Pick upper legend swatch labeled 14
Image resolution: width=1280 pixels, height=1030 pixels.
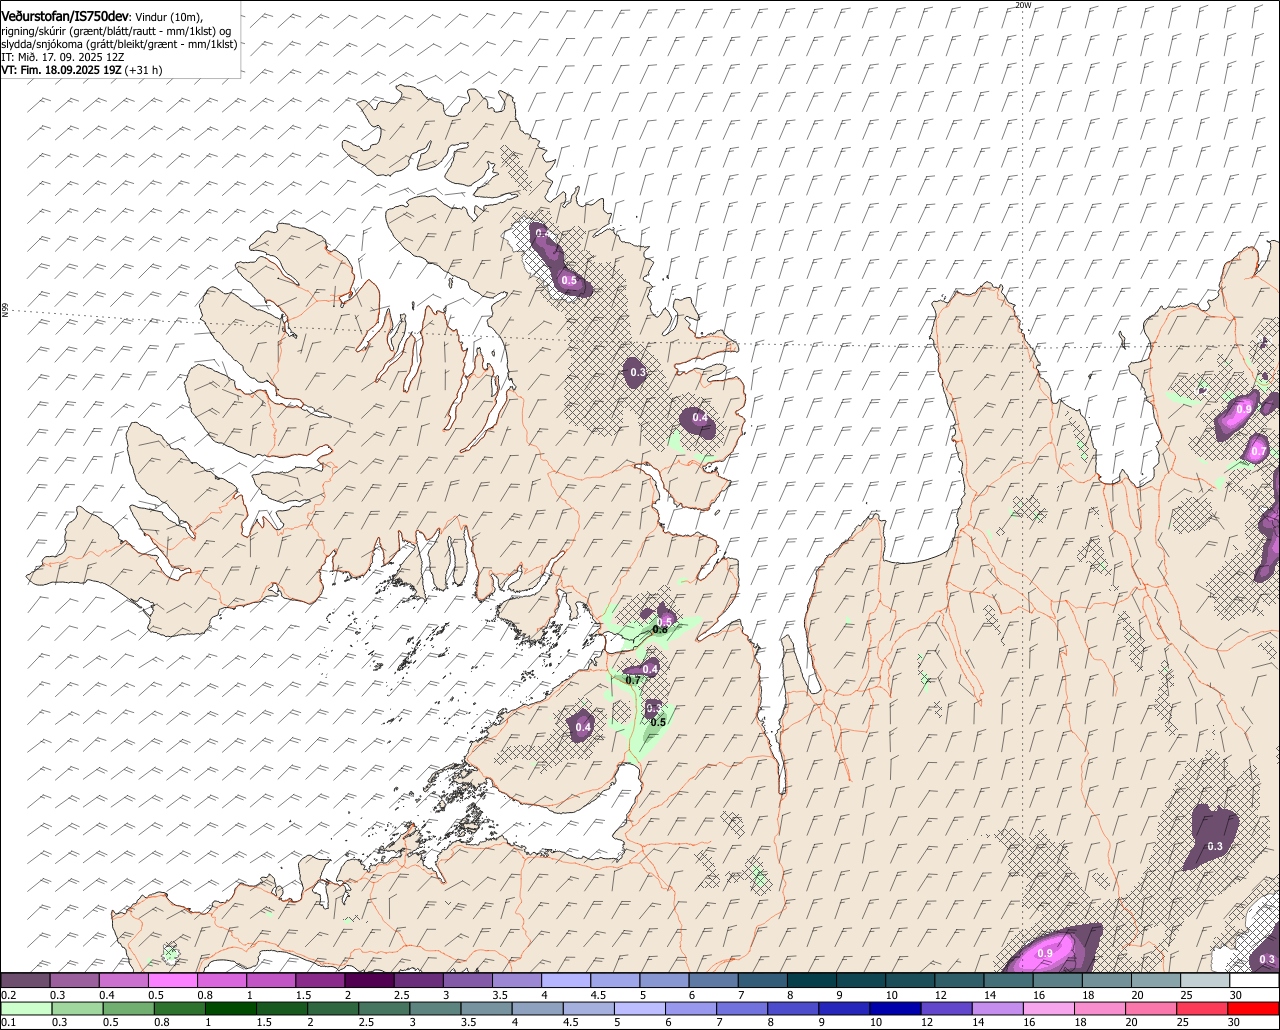(x=1008, y=980)
